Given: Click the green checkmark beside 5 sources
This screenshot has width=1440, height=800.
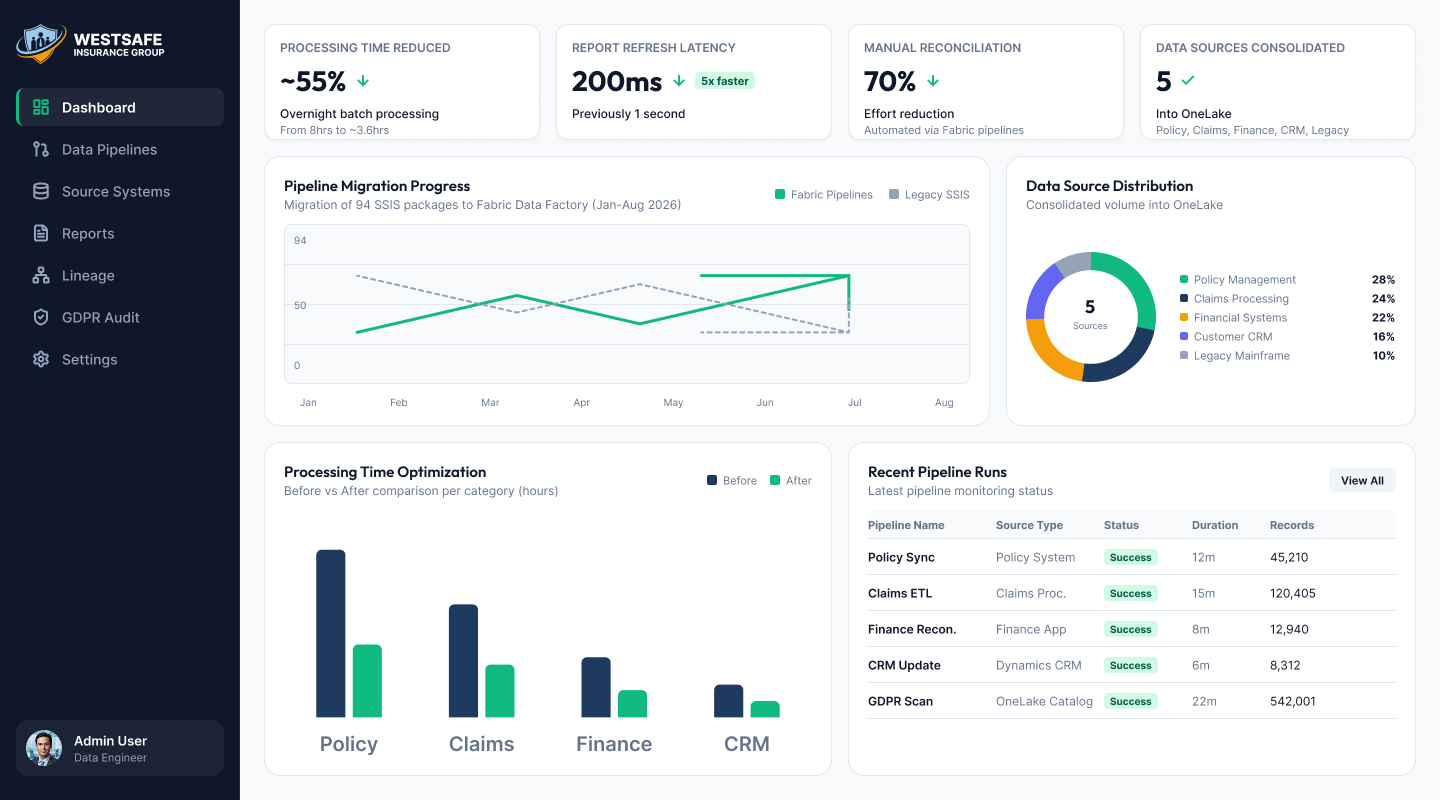Looking at the screenshot, I should (x=1188, y=80).
